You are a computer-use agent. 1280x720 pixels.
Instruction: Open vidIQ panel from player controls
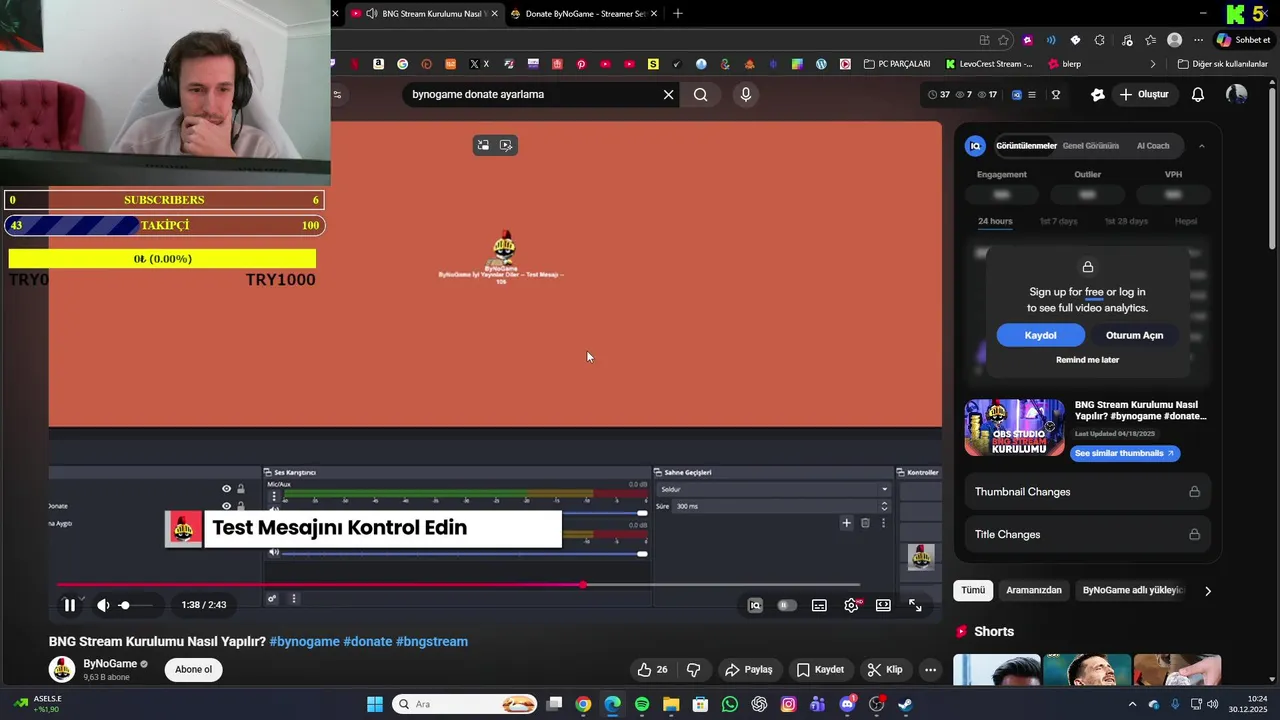pyautogui.click(x=755, y=605)
